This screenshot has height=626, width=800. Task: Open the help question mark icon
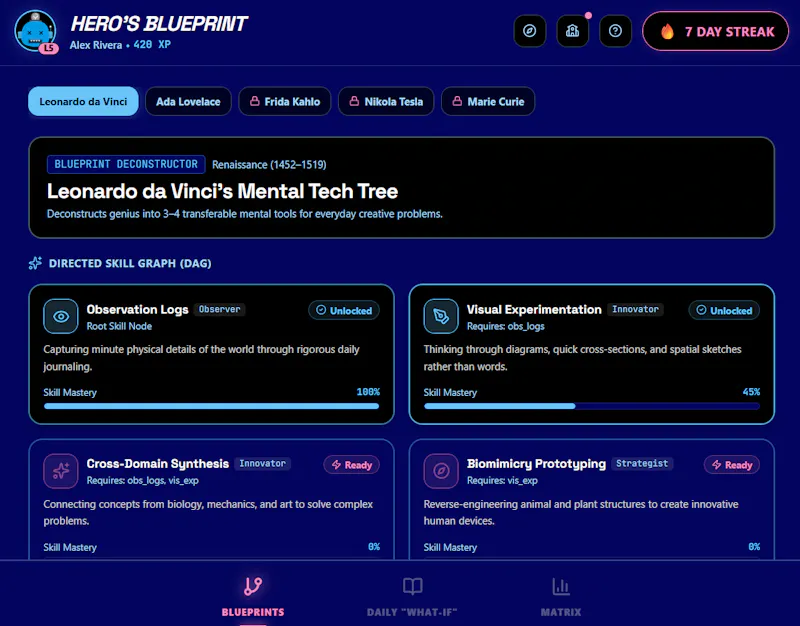click(615, 31)
